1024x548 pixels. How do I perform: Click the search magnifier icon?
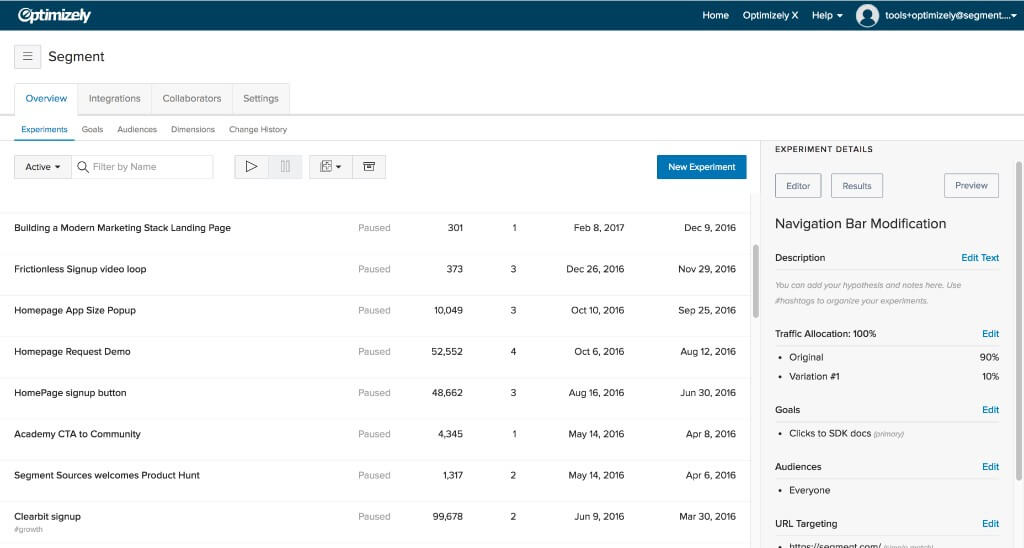coord(83,167)
